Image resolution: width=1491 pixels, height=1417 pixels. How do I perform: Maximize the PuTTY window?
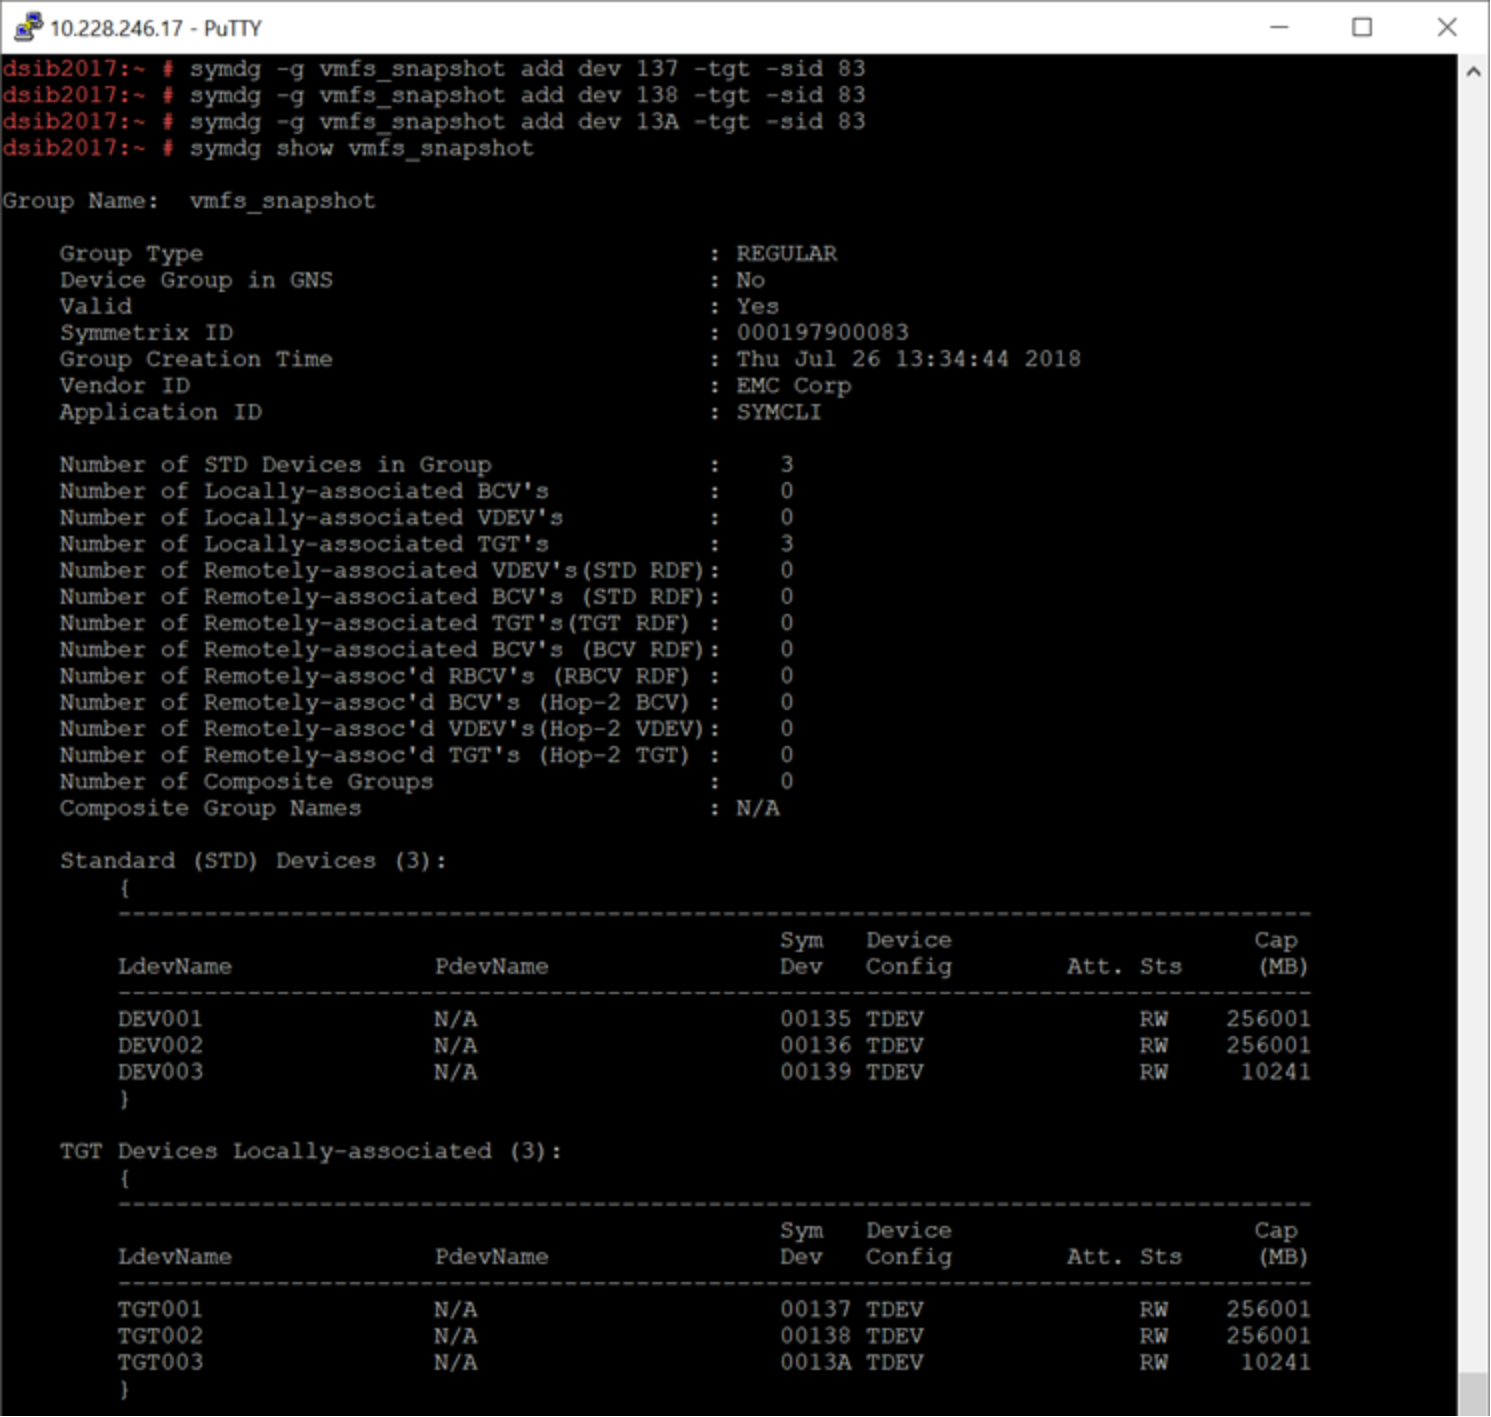[x=1361, y=27]
